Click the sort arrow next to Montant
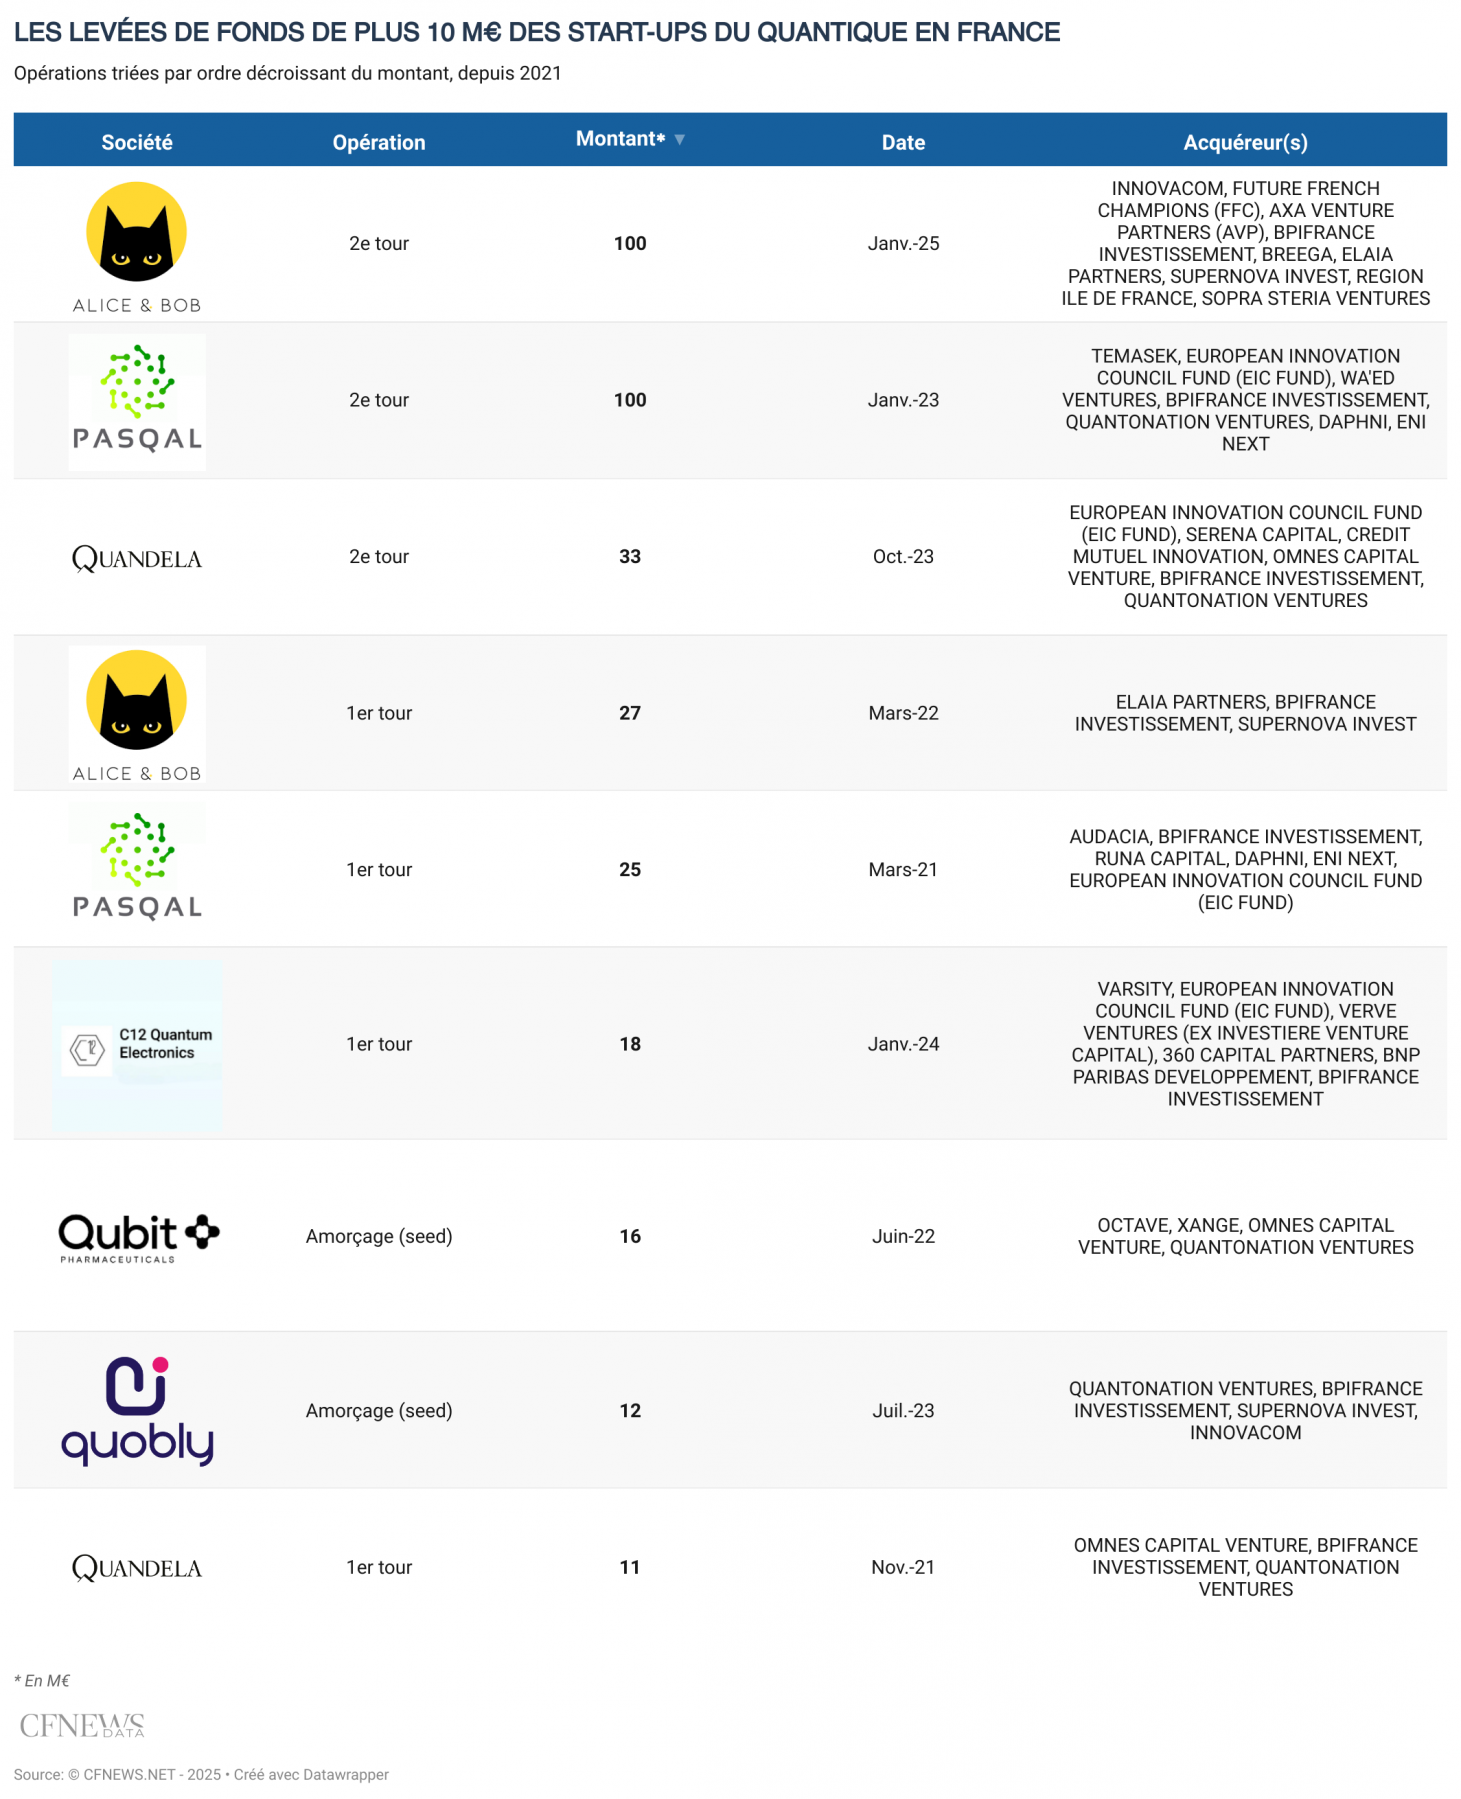 pos(680,140)
